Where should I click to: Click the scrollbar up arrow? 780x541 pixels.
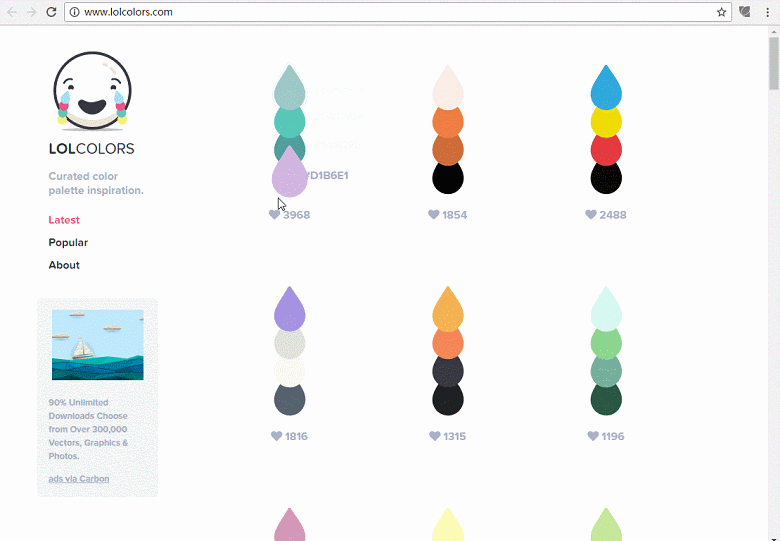coord(774,30)
